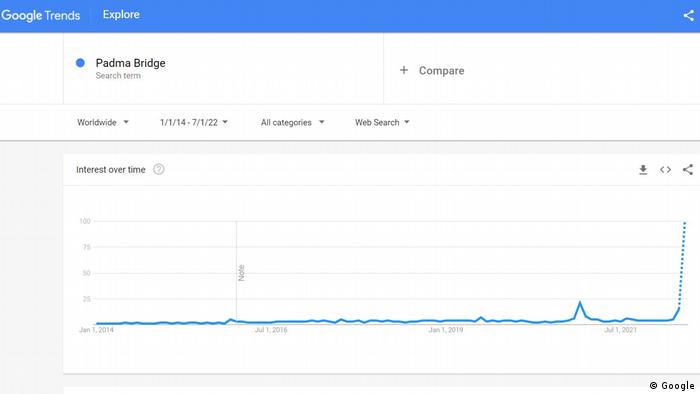Open the Web Search type dropdown
The height and width of the screenshot is (394, 700).
click(x=382, y=122)
